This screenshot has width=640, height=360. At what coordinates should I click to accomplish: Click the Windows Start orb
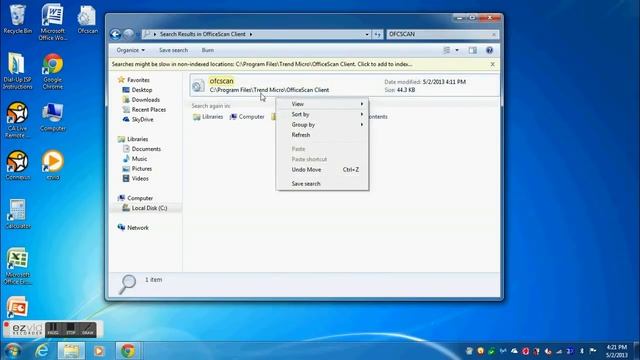(12, 351)
